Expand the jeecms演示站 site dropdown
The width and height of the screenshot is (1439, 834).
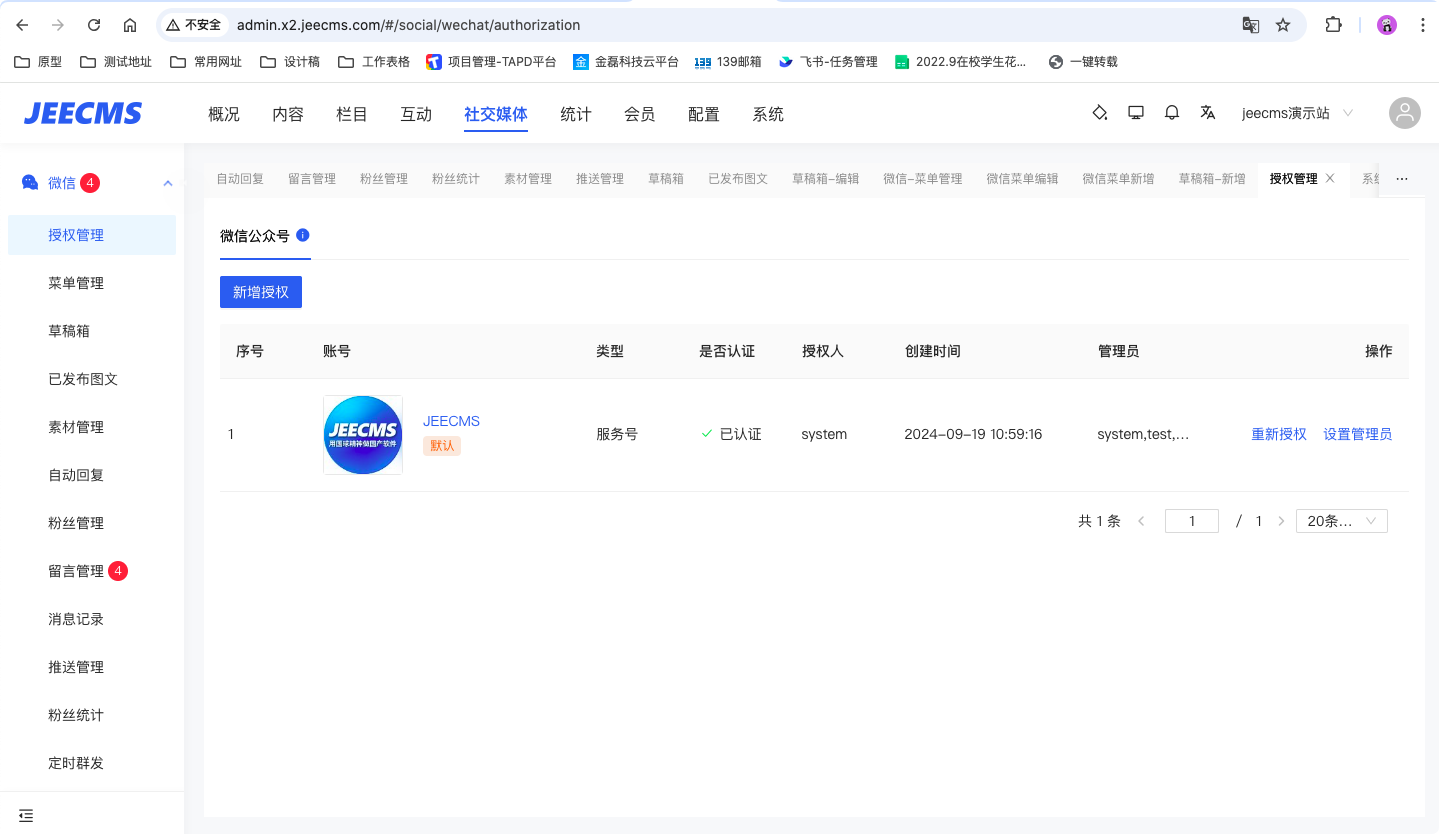point(1296,113)
